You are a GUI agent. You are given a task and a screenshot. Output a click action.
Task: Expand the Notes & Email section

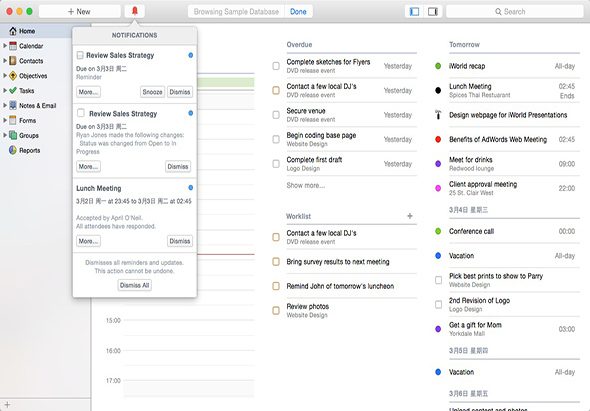coord(5,105)
